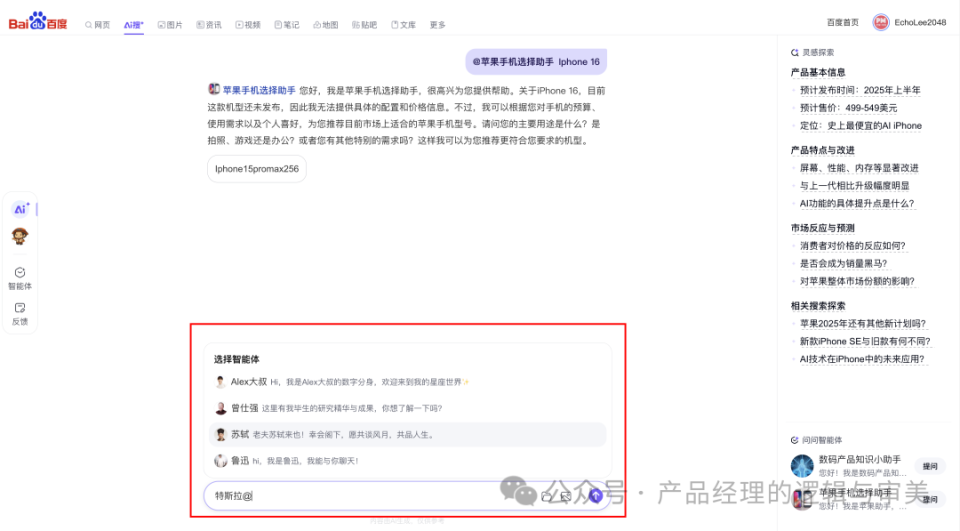Click the 苹果手机选择助手 avatar in reply
This screenshot has width=960, height=531.
click(x=214, y=89)
